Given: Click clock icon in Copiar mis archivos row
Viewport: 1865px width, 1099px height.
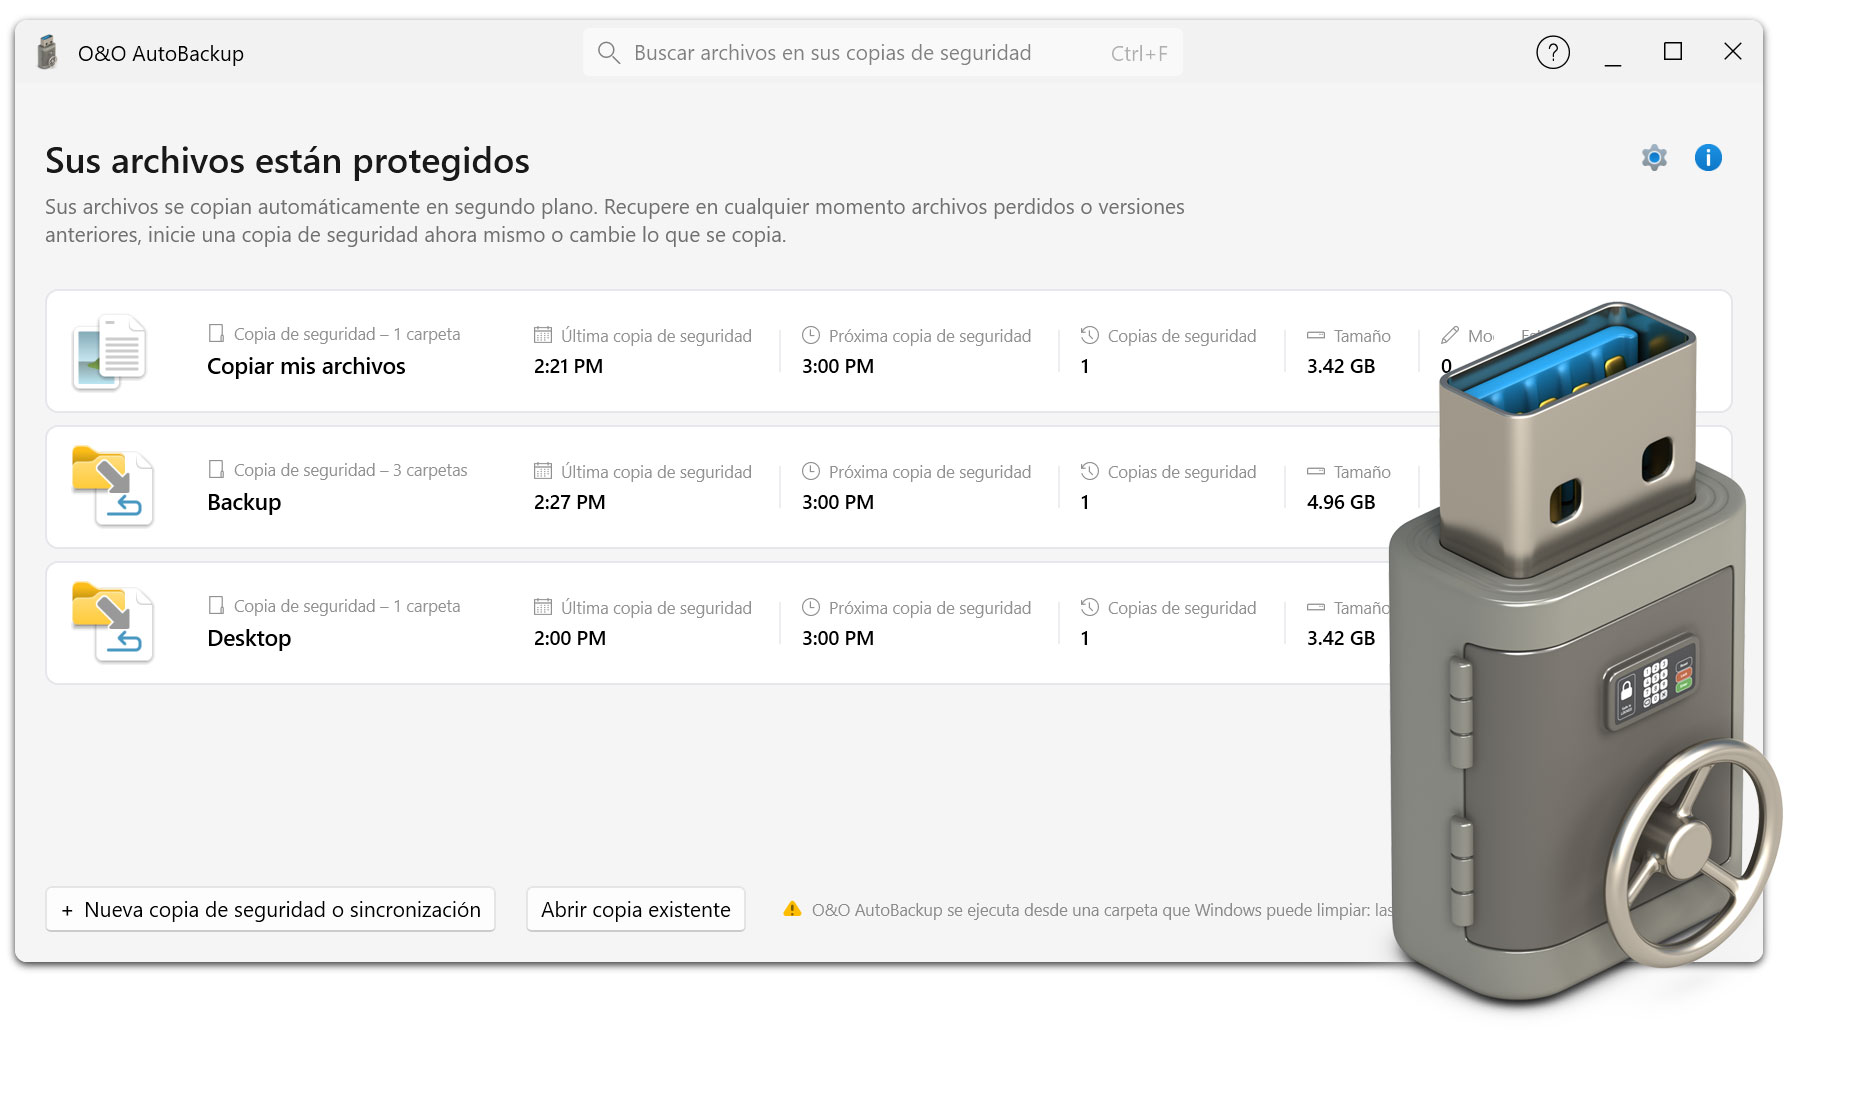Looking at the screenshot, I should pos(811,335).
